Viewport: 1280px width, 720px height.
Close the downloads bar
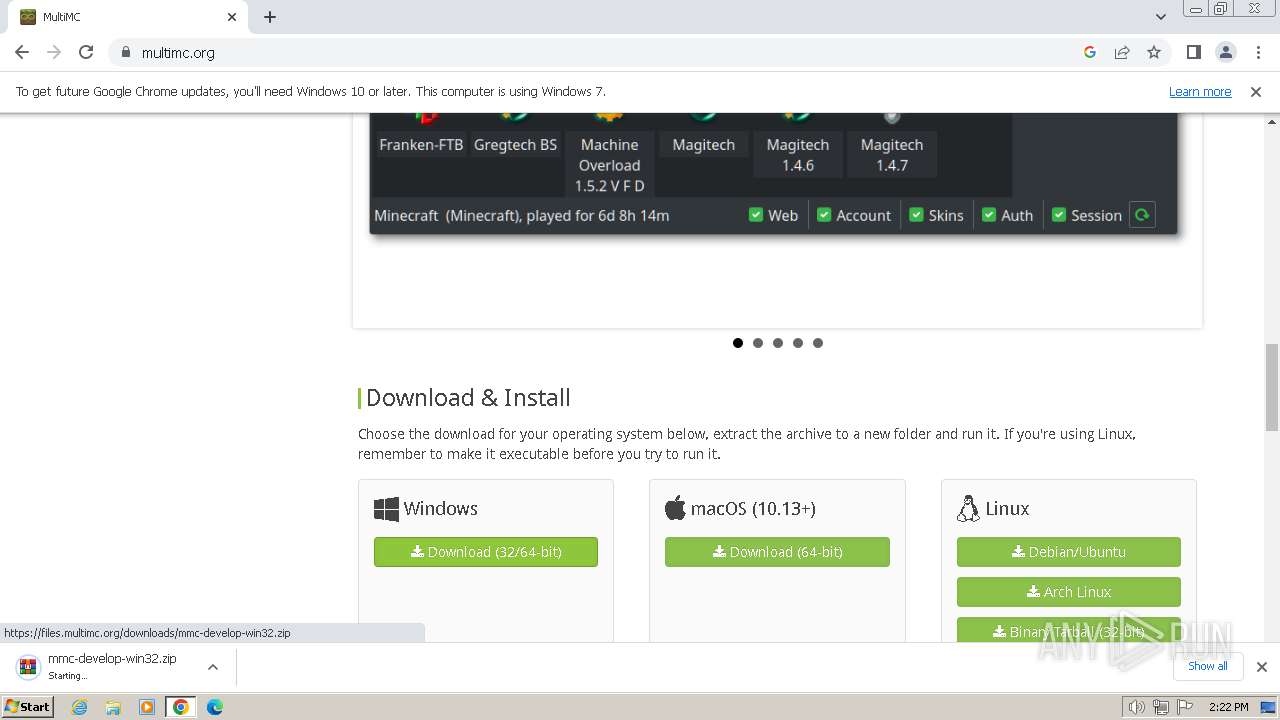coord(1262,666)
